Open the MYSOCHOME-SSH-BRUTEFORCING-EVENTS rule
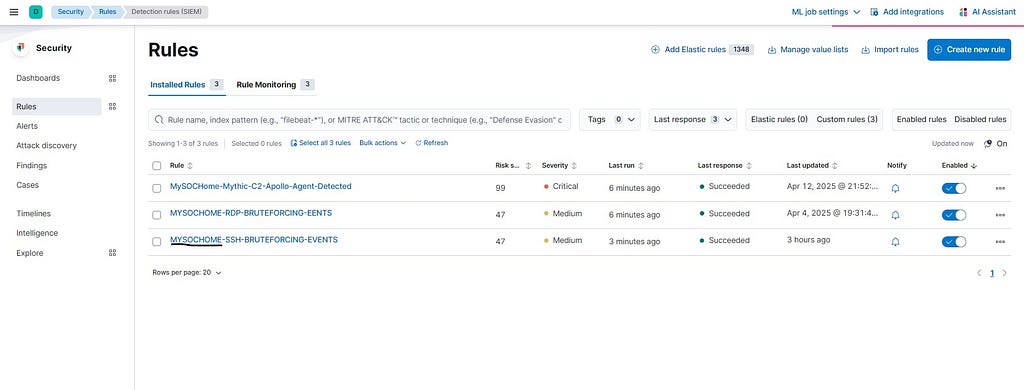Viewport: 1024px width, 390px height. point(253,240)
